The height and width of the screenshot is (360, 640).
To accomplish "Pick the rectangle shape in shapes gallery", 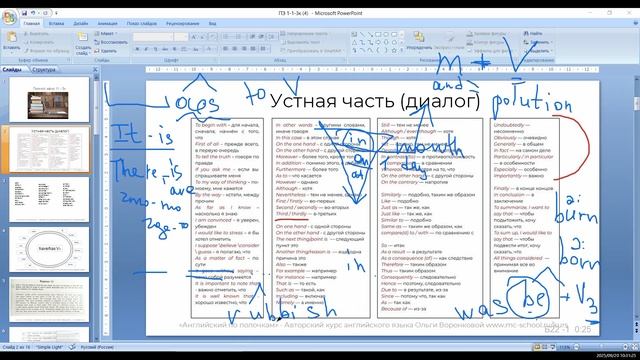I will coord(378,34).
